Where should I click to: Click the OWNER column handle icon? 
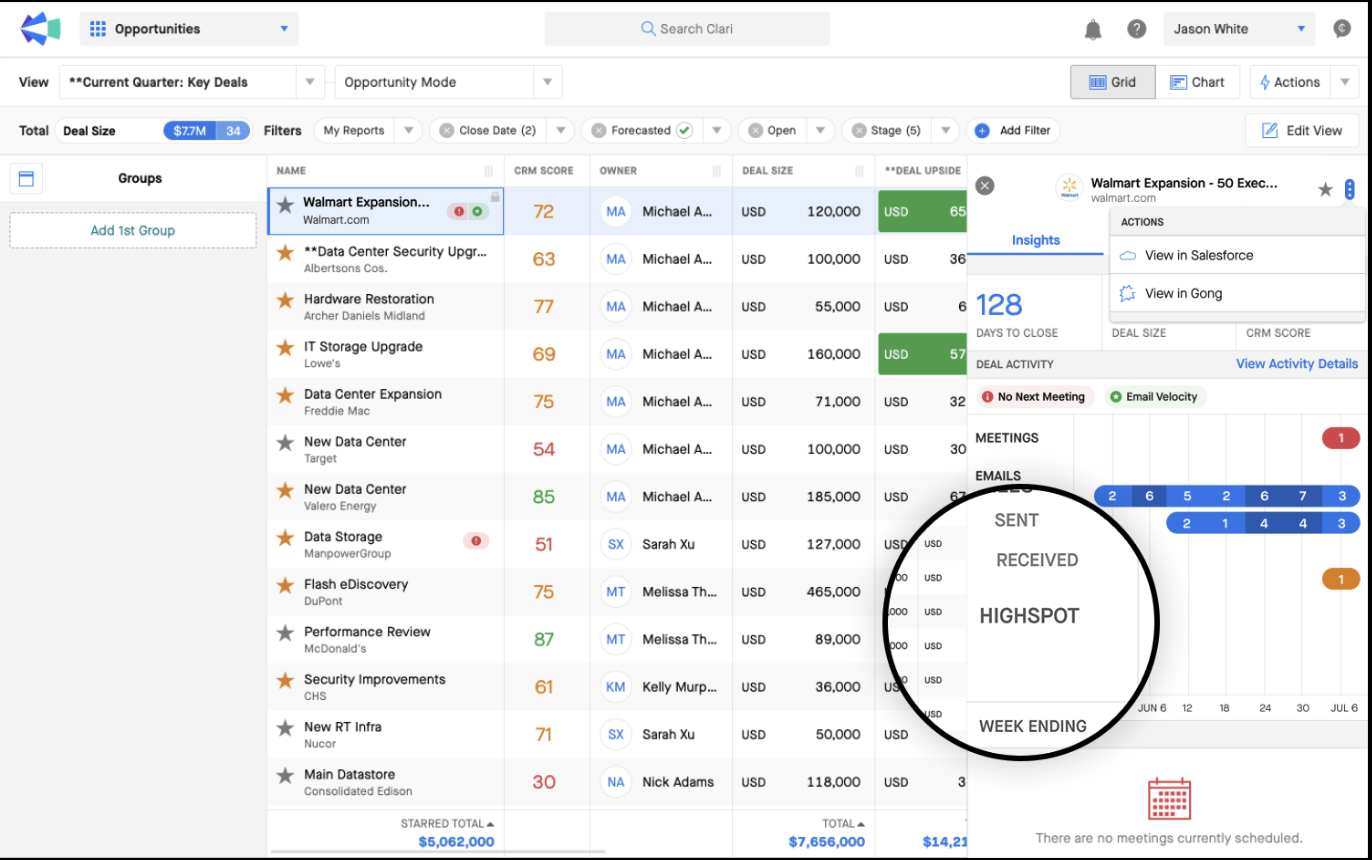pos(716,171)
